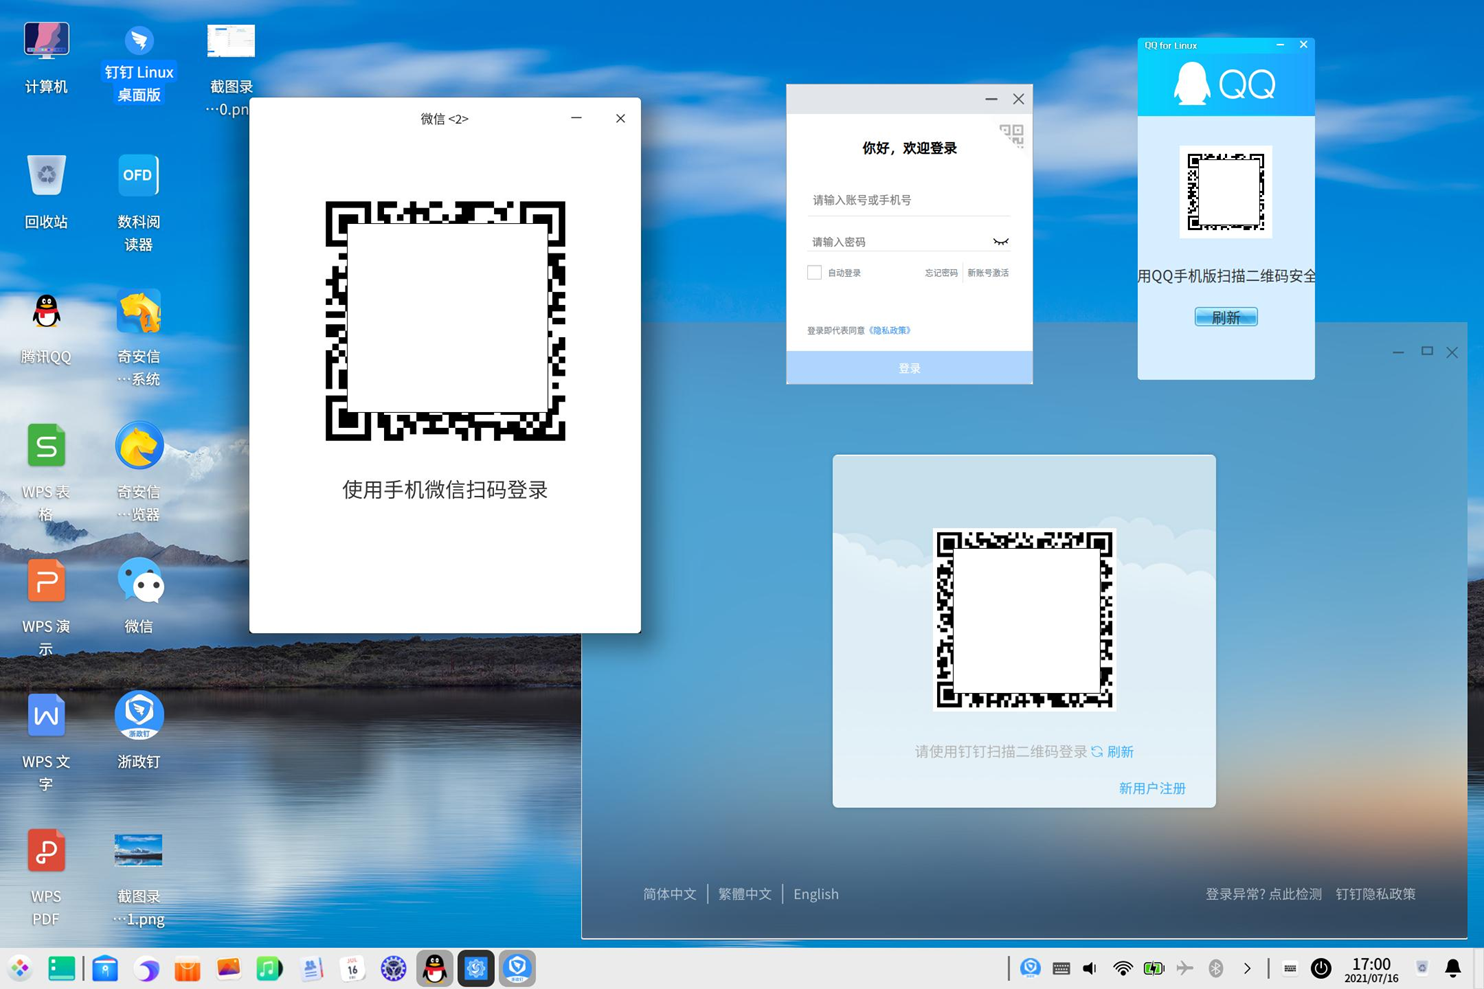The image size is (1484, 989).
Task: Select the dark DingTalk taskbar icon
Action: click(x=476, y=968)
